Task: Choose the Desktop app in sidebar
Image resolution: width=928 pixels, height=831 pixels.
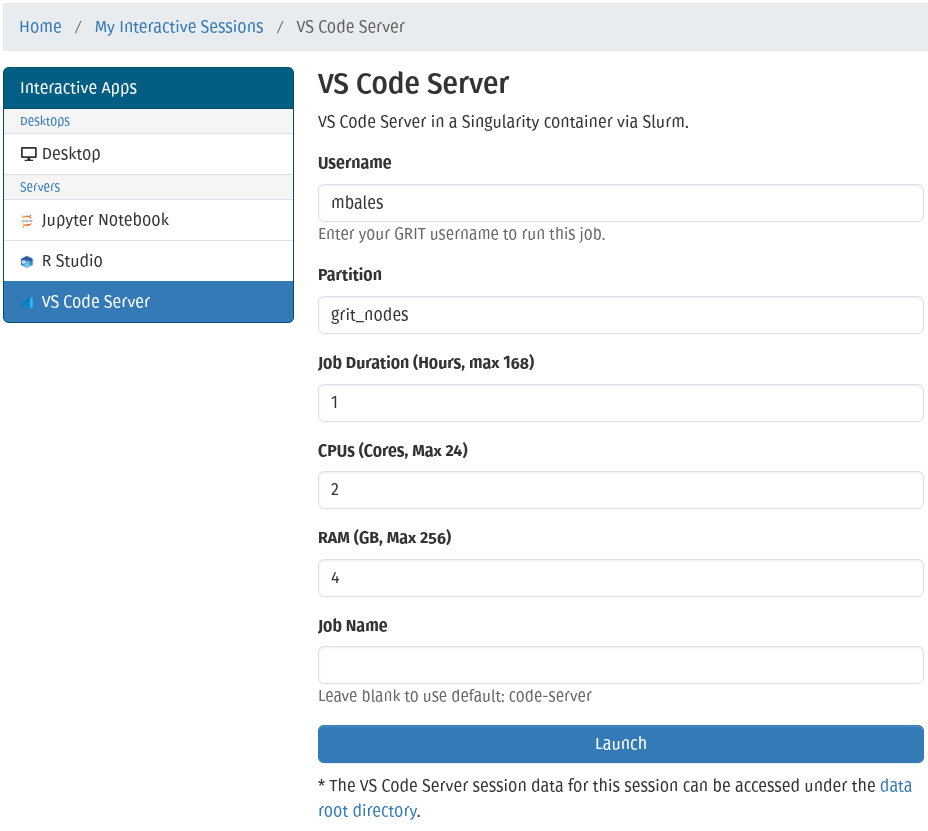Action: [71, 154]
